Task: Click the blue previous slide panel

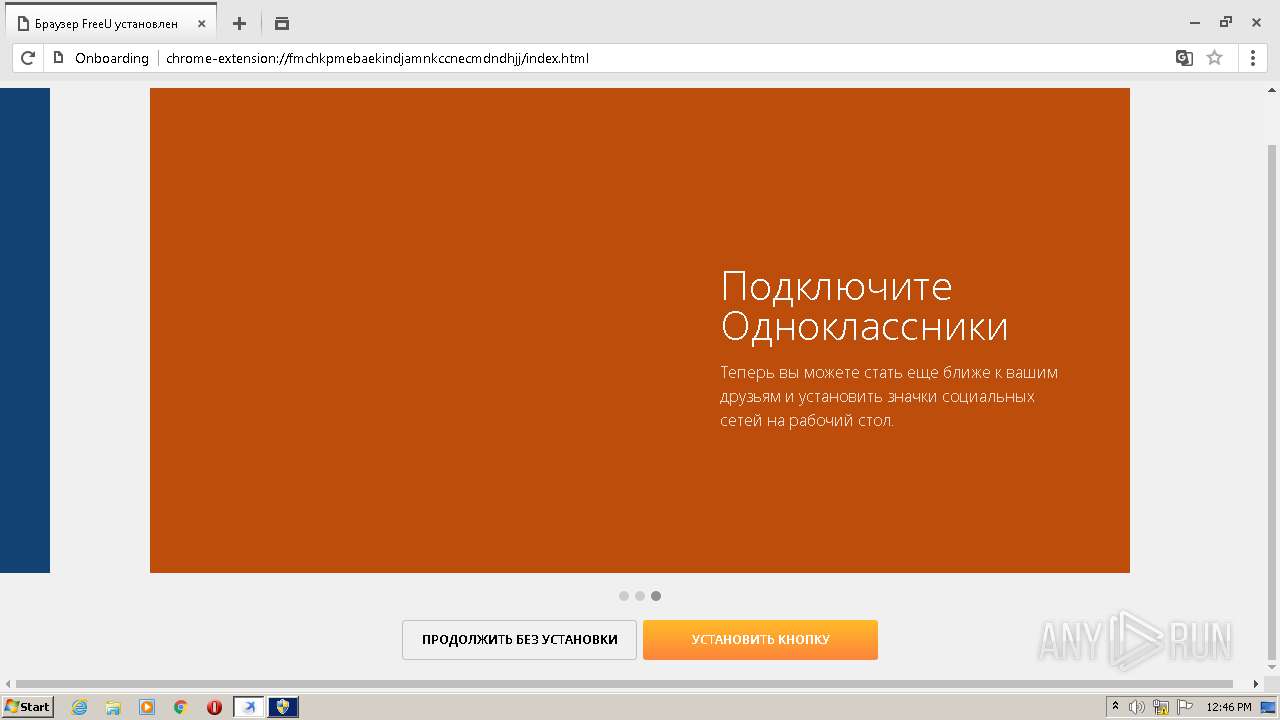Action: click(25, 330)
